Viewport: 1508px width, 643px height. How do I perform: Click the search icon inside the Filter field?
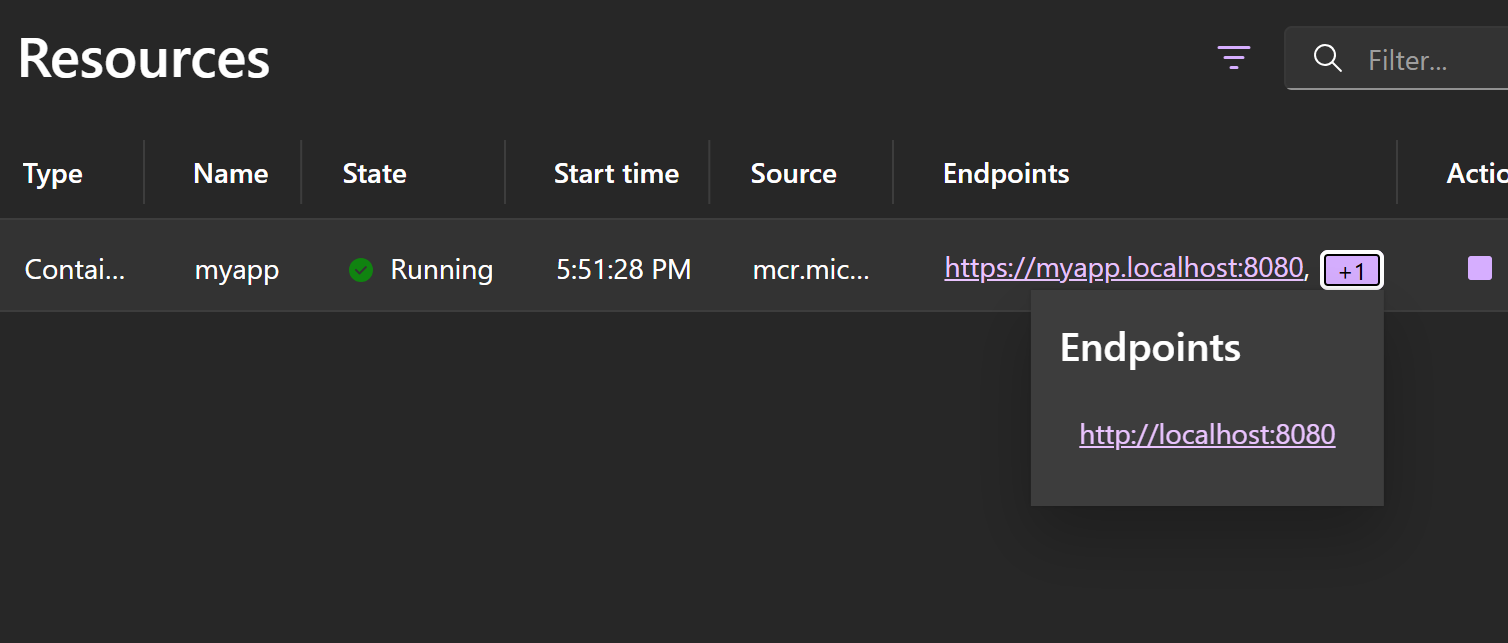click(x=1327, y=59)
